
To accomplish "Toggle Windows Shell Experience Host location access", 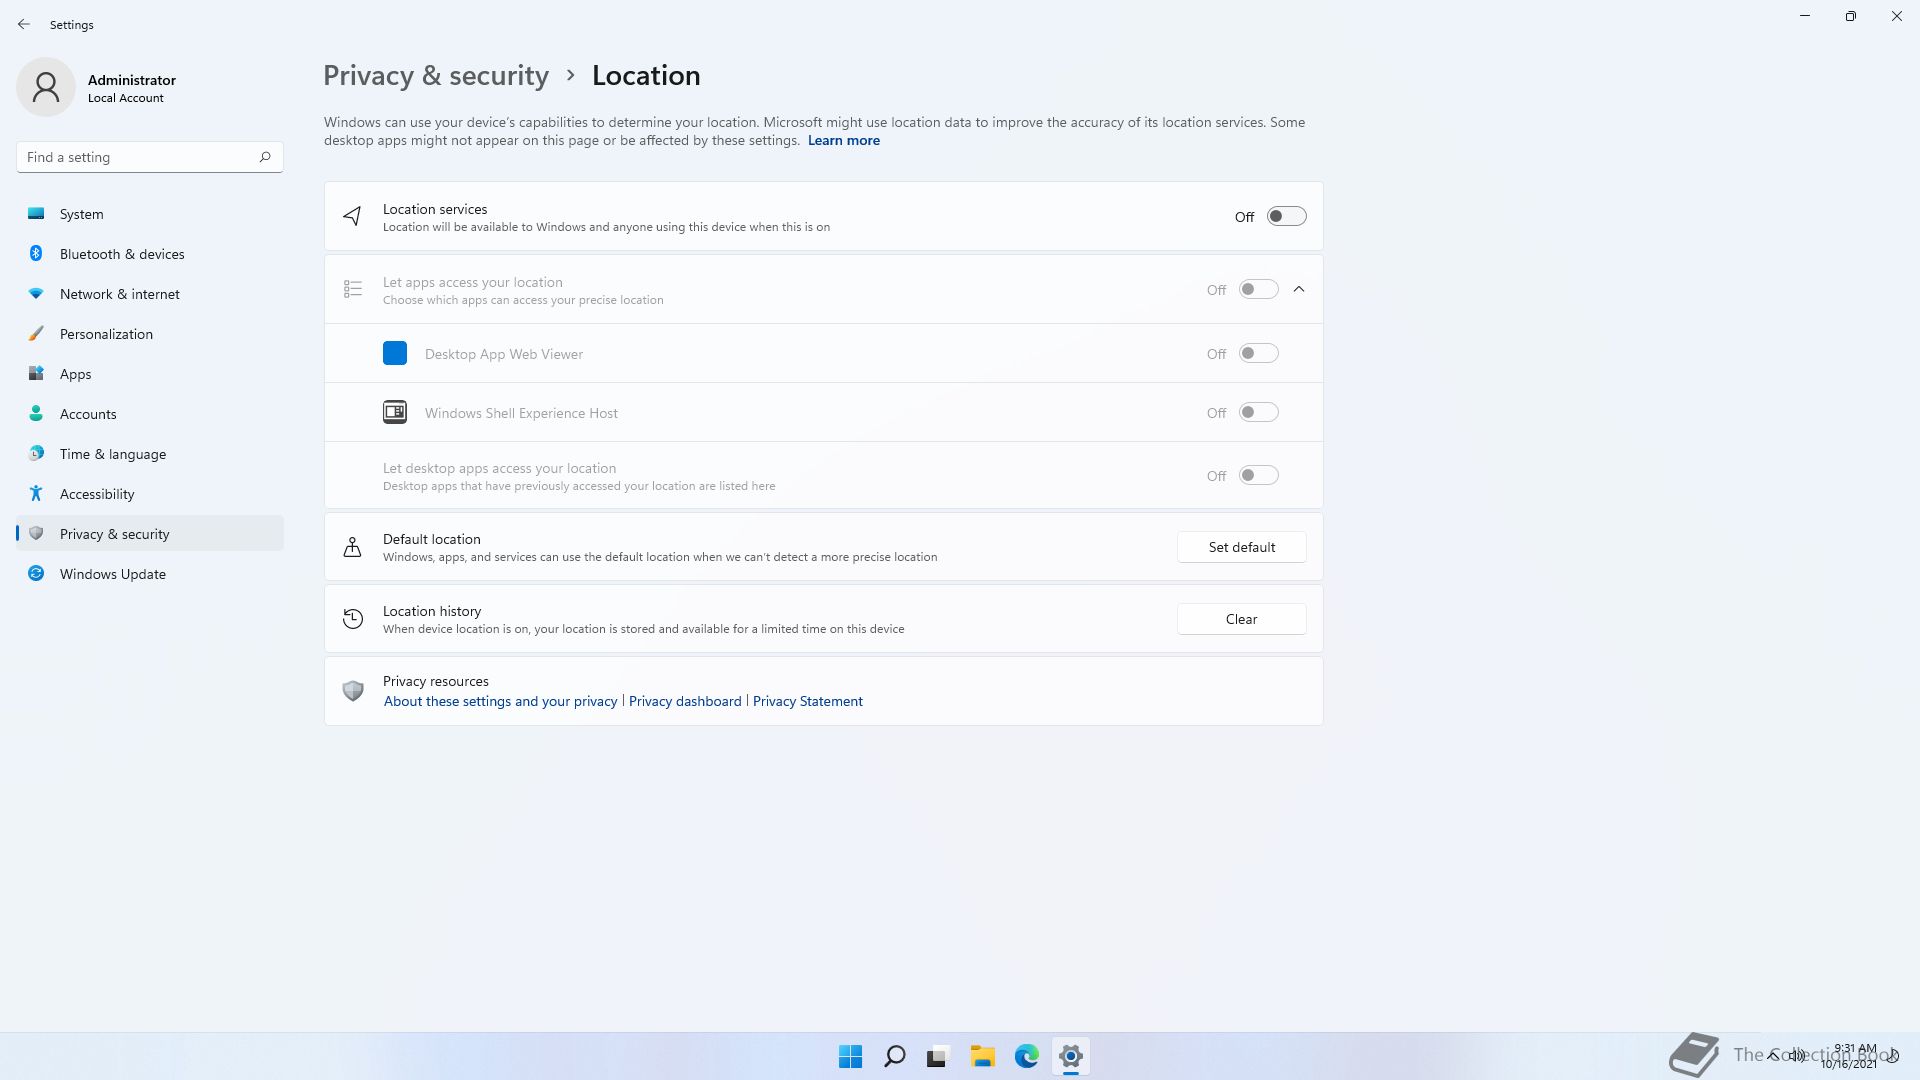I will pyautogui.click(x=1258, y=412).
